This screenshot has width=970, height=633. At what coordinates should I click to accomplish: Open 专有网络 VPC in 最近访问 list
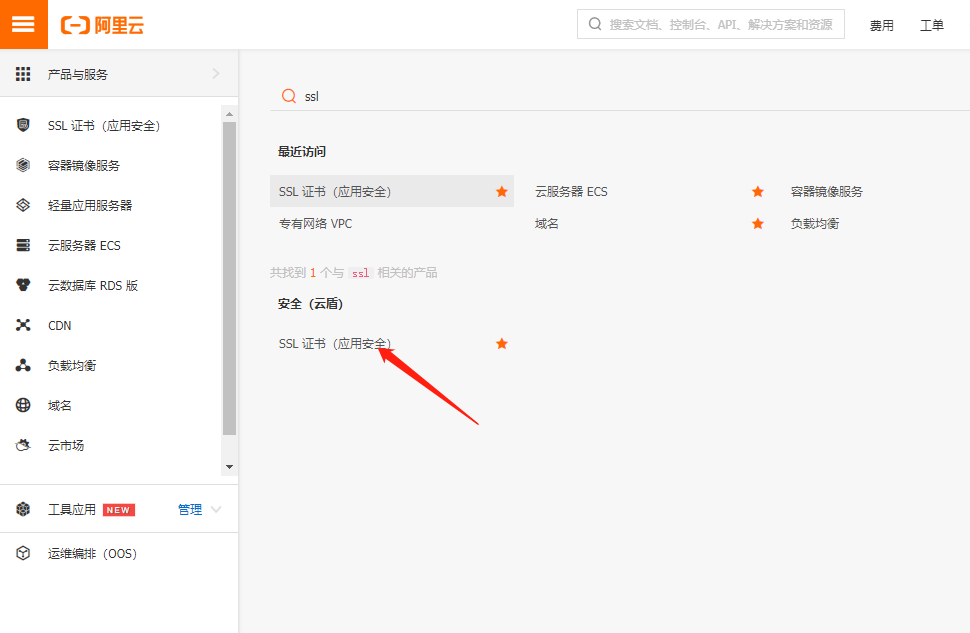[315, 223]
